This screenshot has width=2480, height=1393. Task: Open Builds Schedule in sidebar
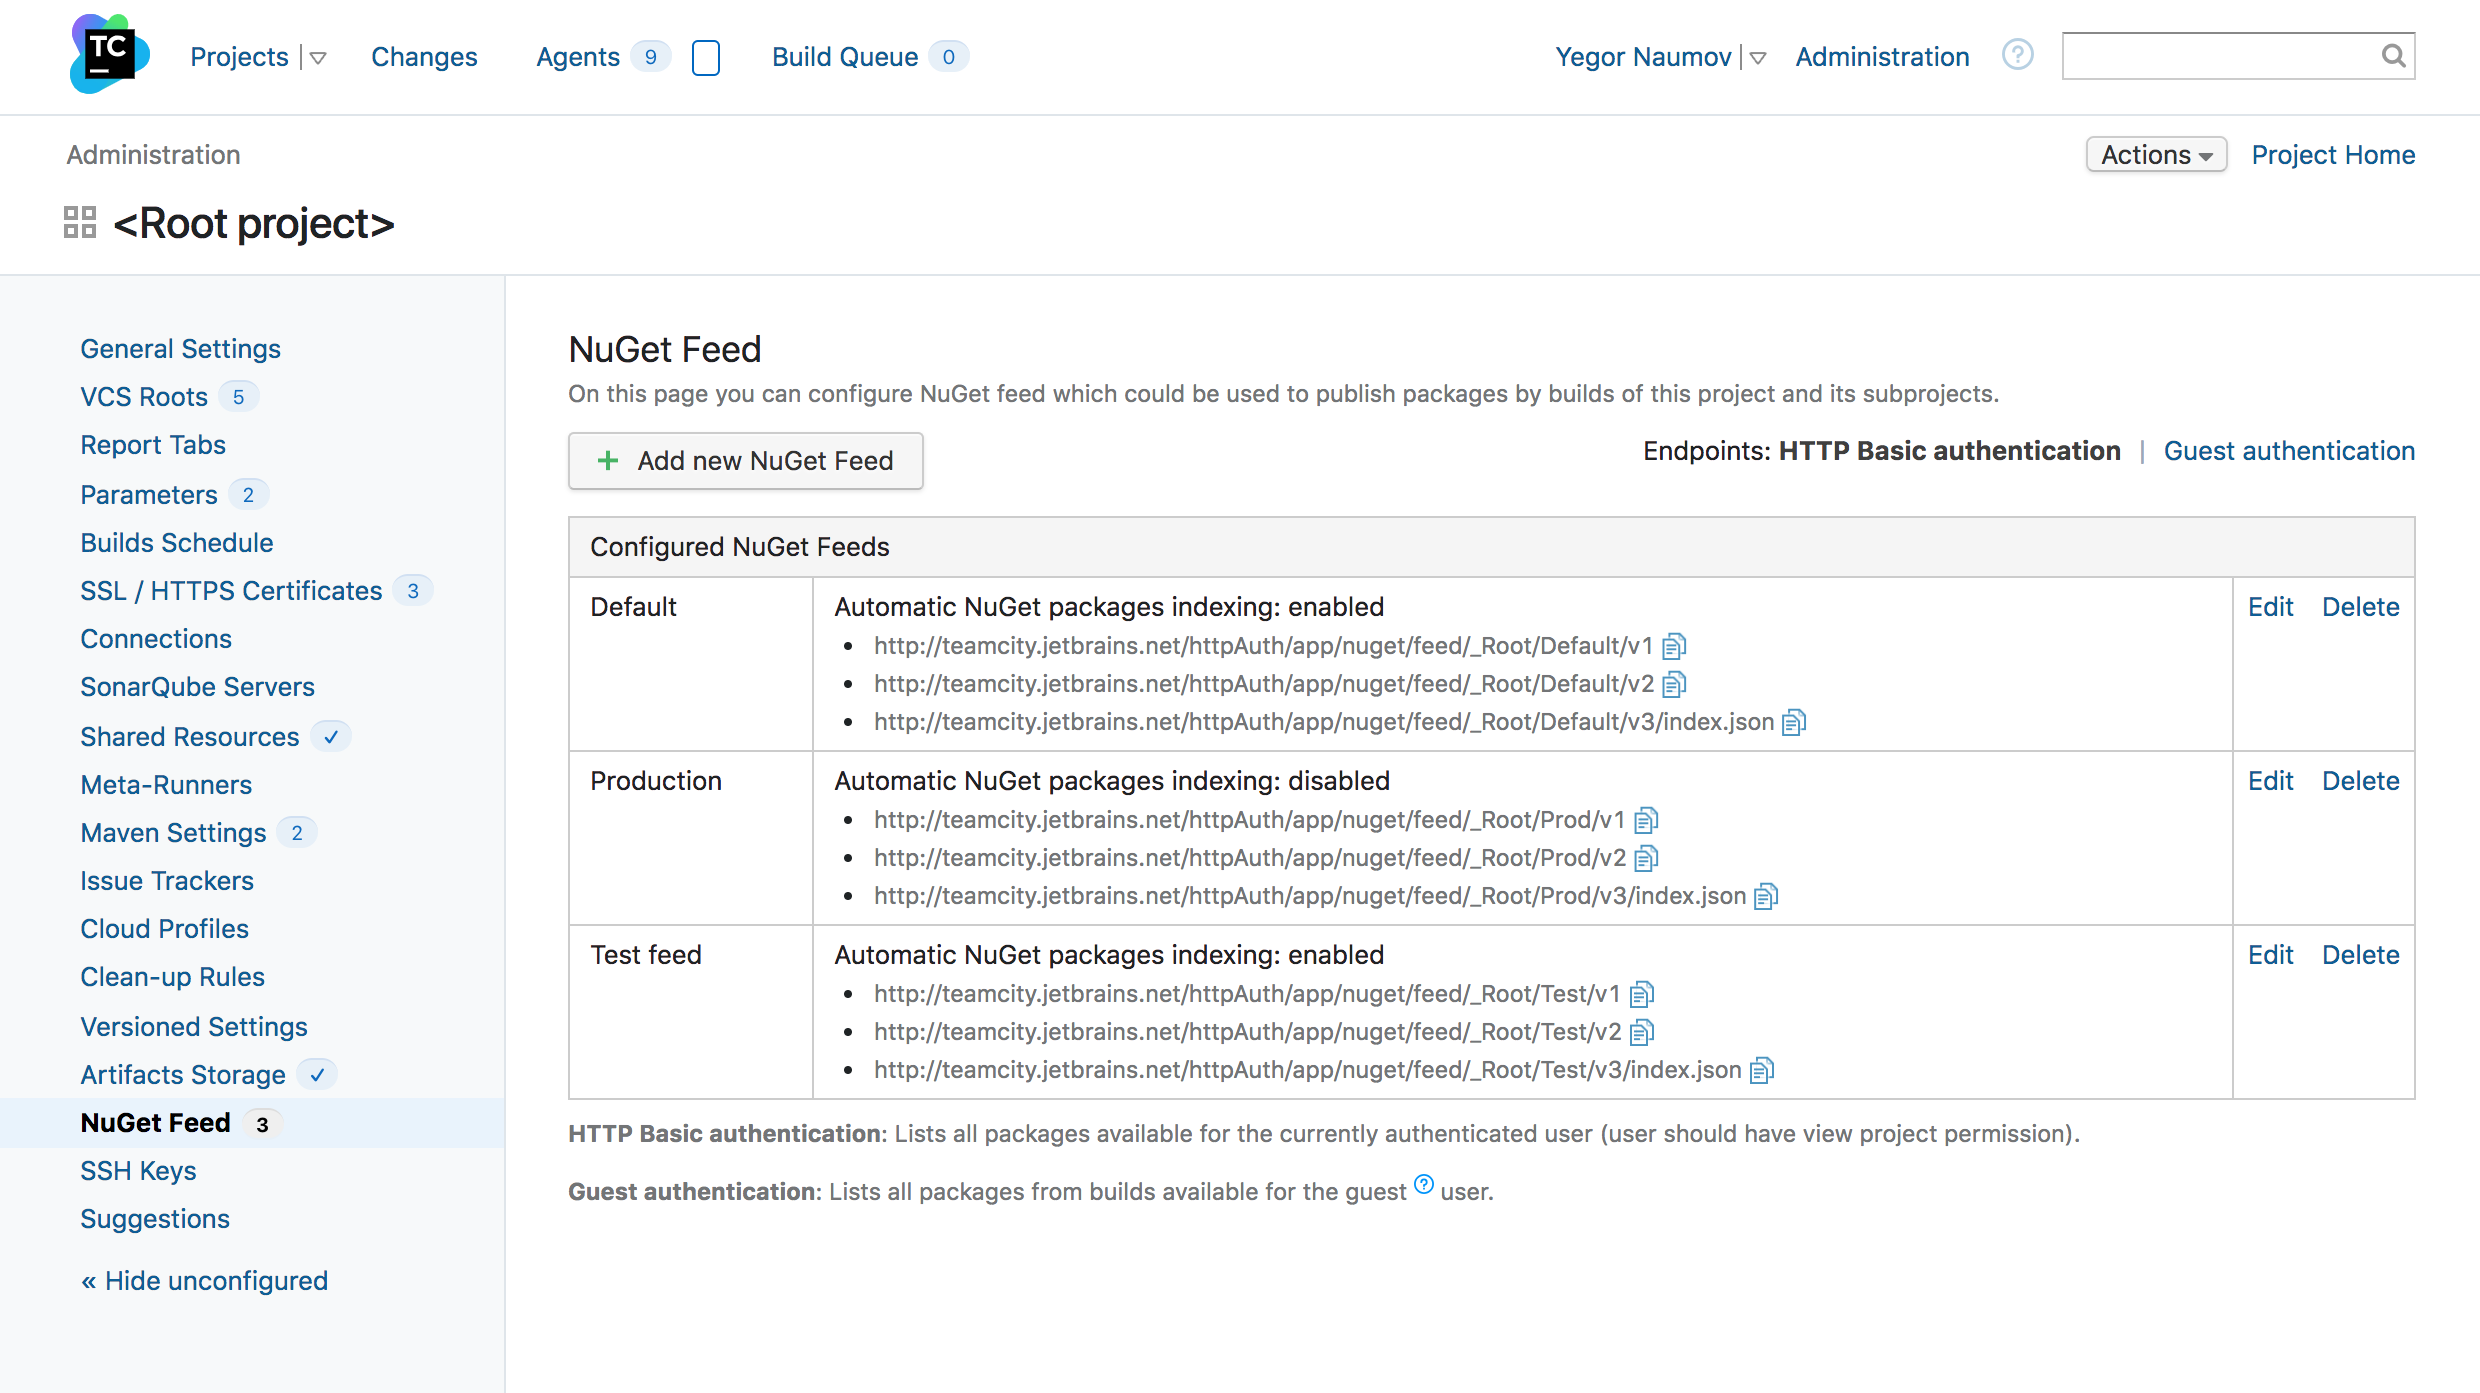(x=177, y=543)
